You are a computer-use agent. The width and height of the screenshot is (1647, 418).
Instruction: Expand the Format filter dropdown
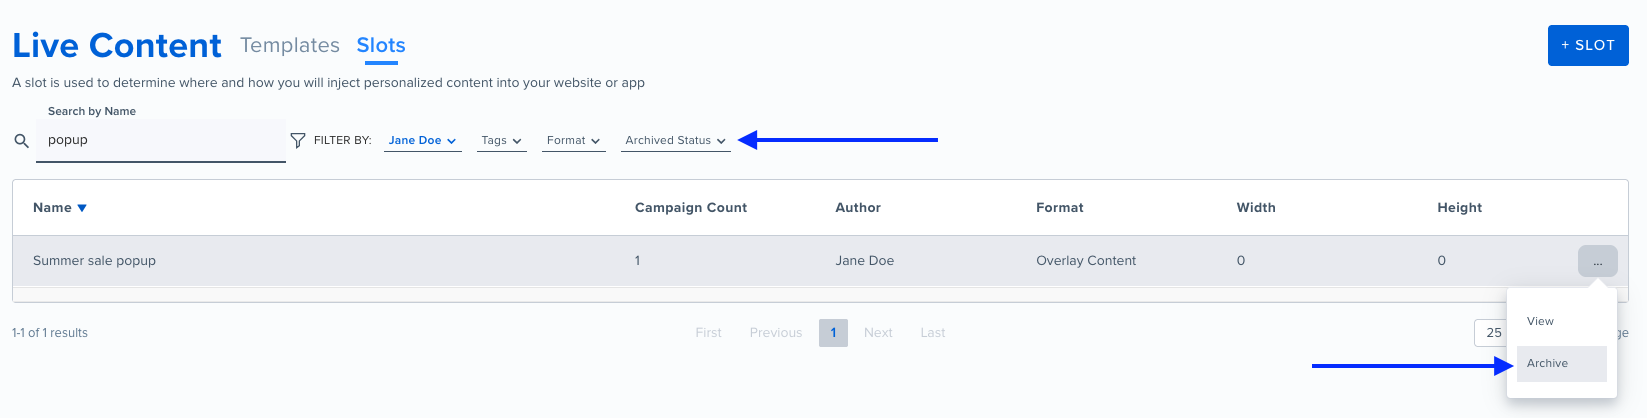574,141
